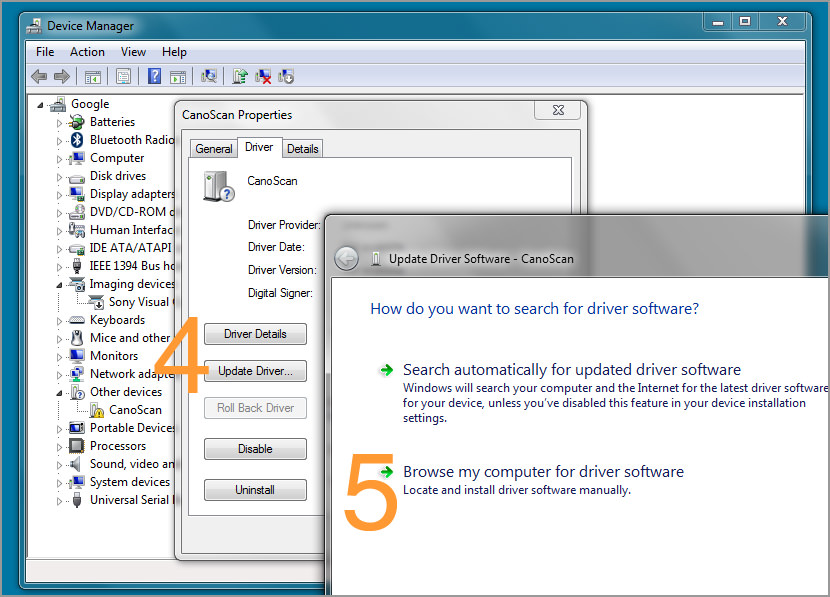830x597 pixels.
Task: Click the Disable device toolbar icon
Action: point(286,77)
